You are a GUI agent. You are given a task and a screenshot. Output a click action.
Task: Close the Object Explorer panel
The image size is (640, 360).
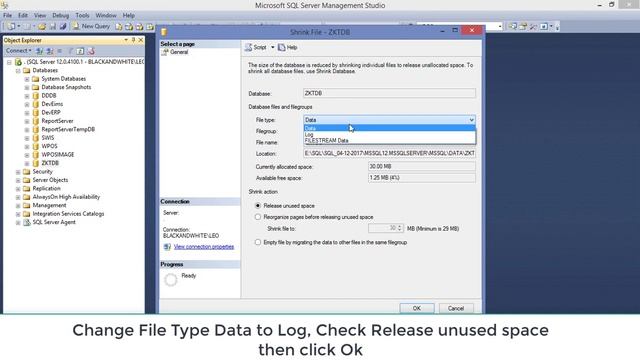(141, 40)
